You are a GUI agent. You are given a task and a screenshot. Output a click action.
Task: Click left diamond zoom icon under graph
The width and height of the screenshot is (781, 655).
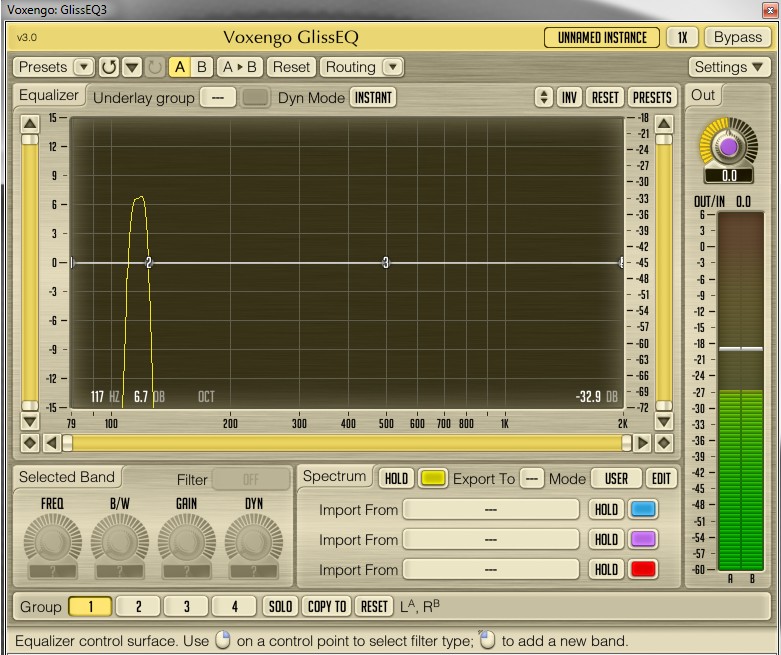(30, 443)
